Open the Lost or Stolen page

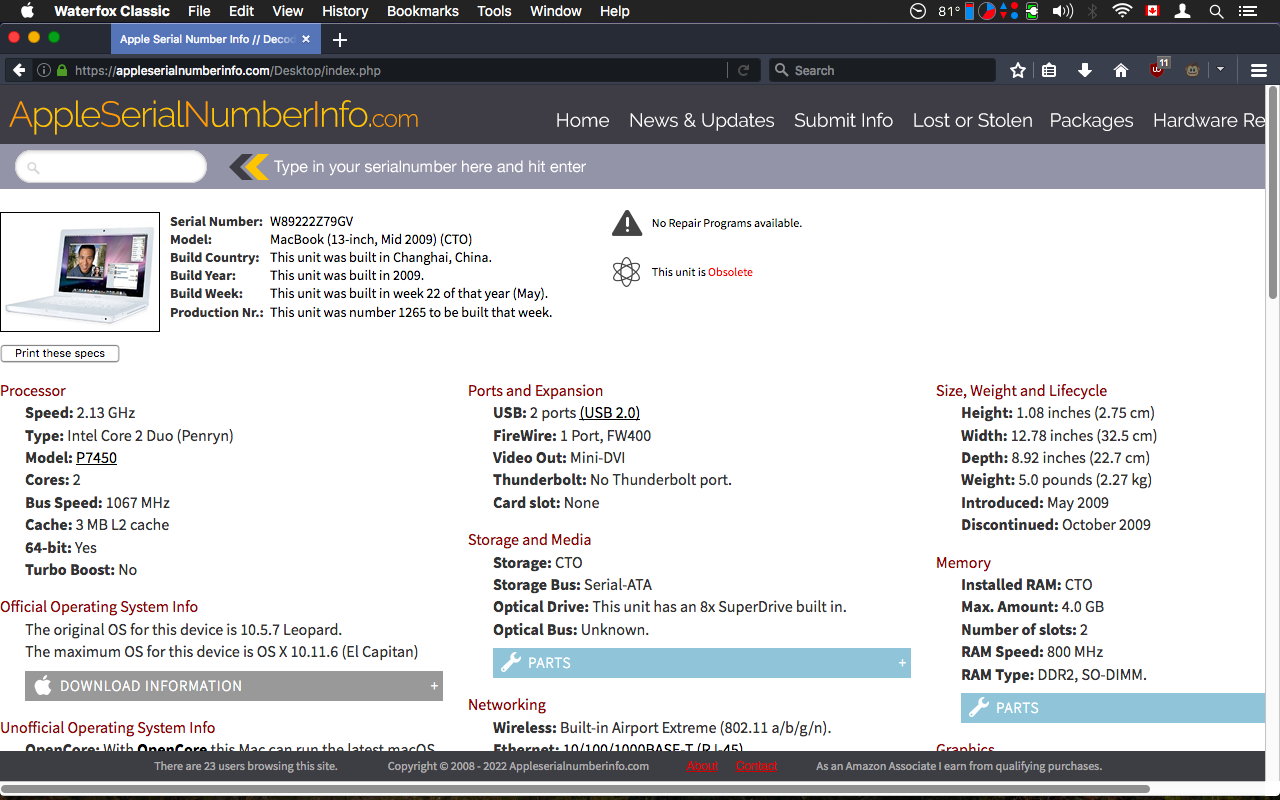pos(972,120)
